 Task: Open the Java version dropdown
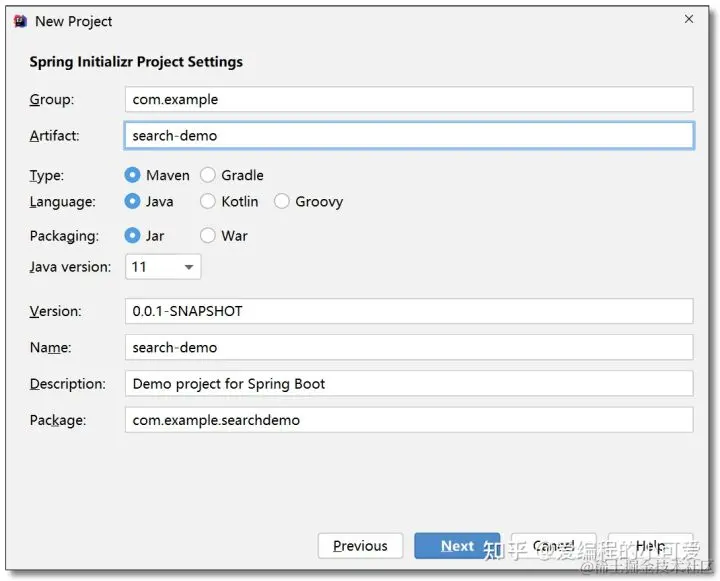[163, 267]
